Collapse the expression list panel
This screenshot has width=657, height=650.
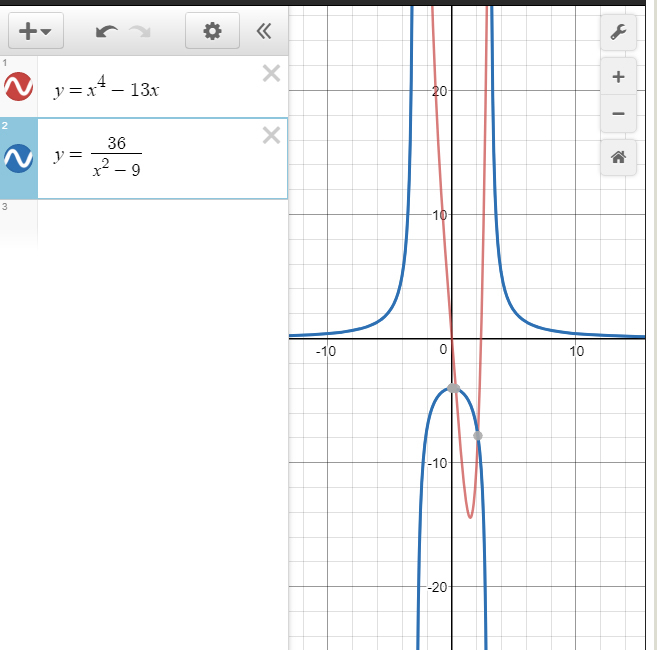[264, 31]
